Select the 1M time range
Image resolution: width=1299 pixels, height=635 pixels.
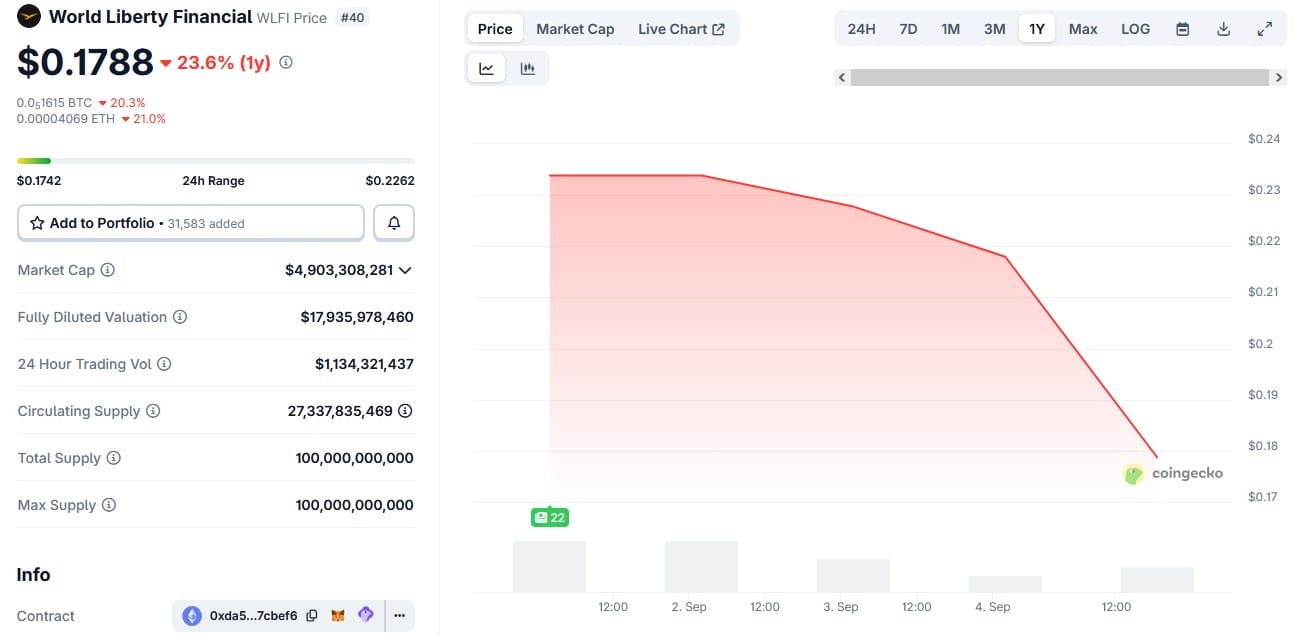coord(950,29)
